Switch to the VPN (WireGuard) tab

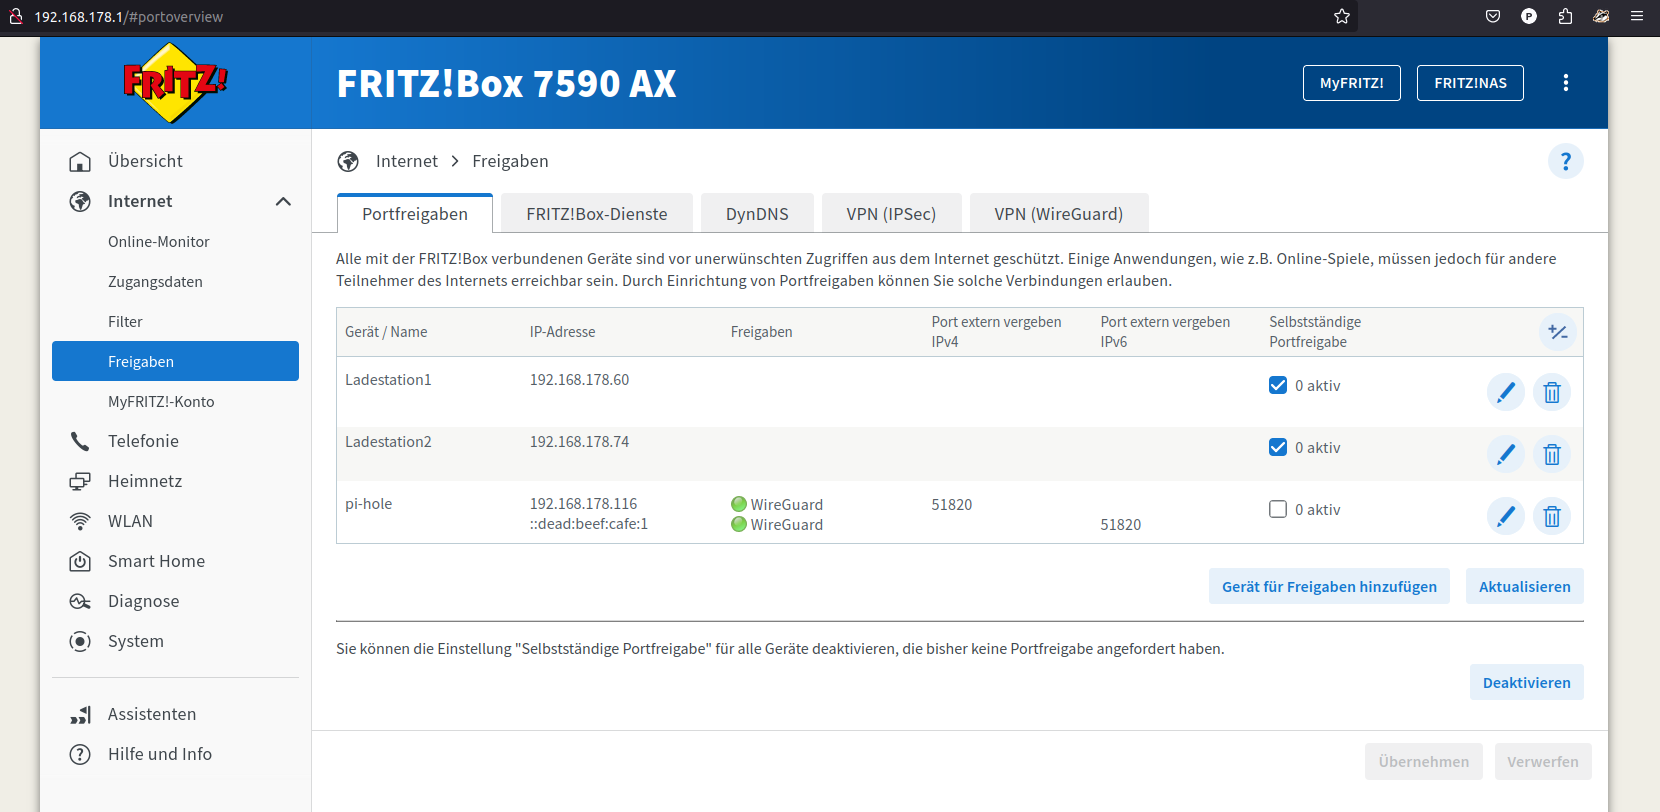click(1058, 214)
